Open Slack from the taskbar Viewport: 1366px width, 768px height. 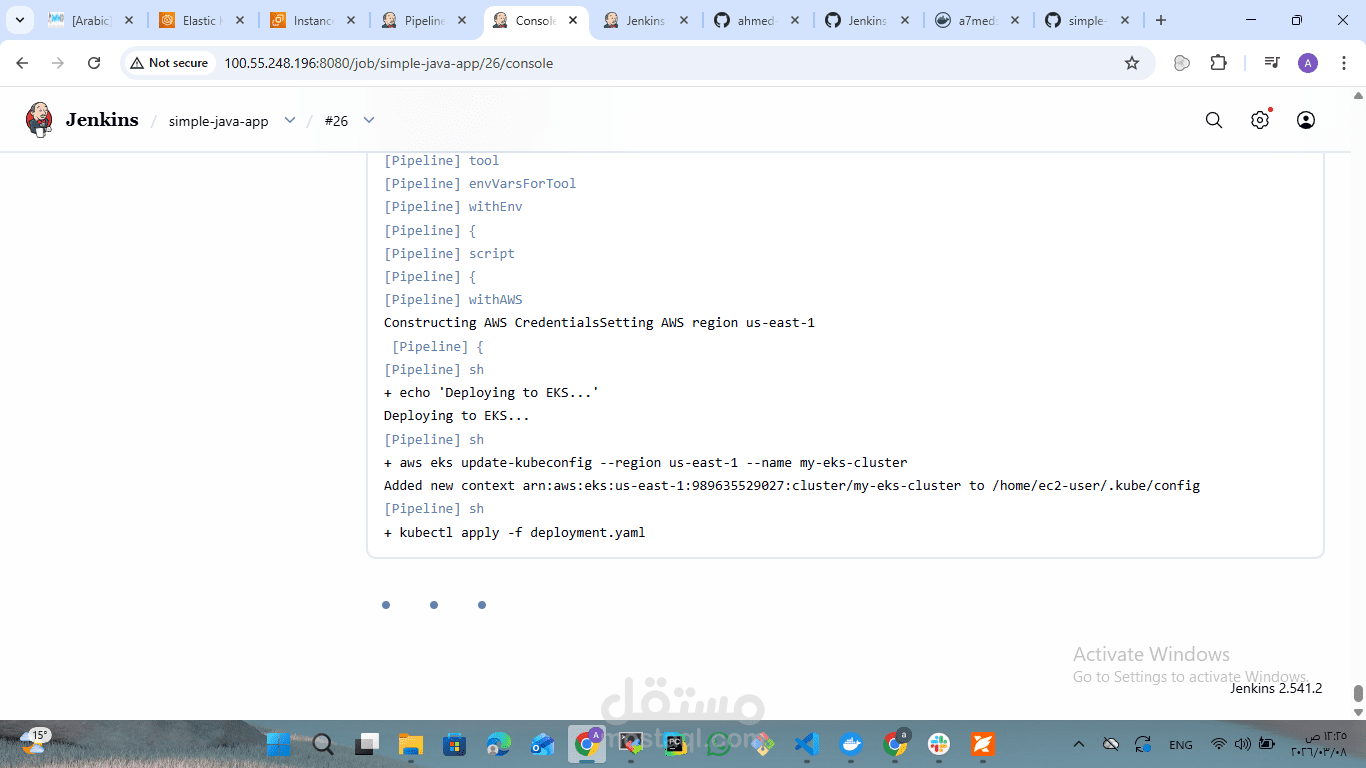(939, 744)
